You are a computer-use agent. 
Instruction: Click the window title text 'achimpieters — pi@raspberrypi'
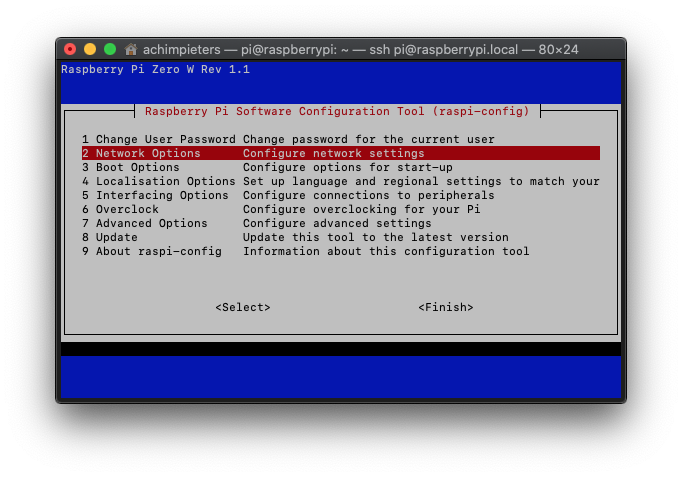click(240, 50)
